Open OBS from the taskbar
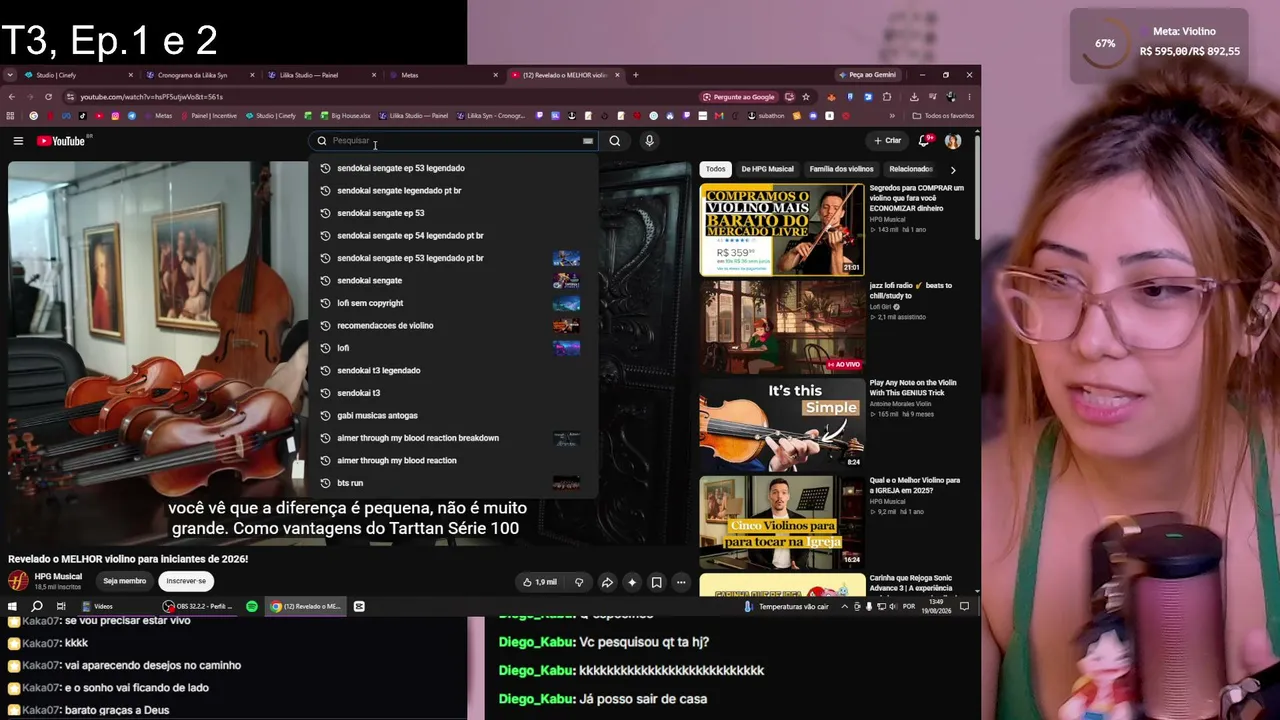Screen dimensions: 1280x720 tap(200, 606)
